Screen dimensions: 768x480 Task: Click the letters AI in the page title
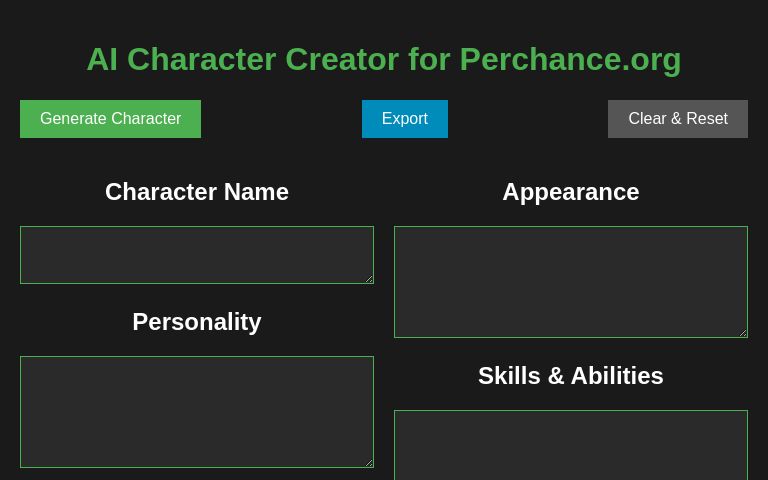pos(102,60)
